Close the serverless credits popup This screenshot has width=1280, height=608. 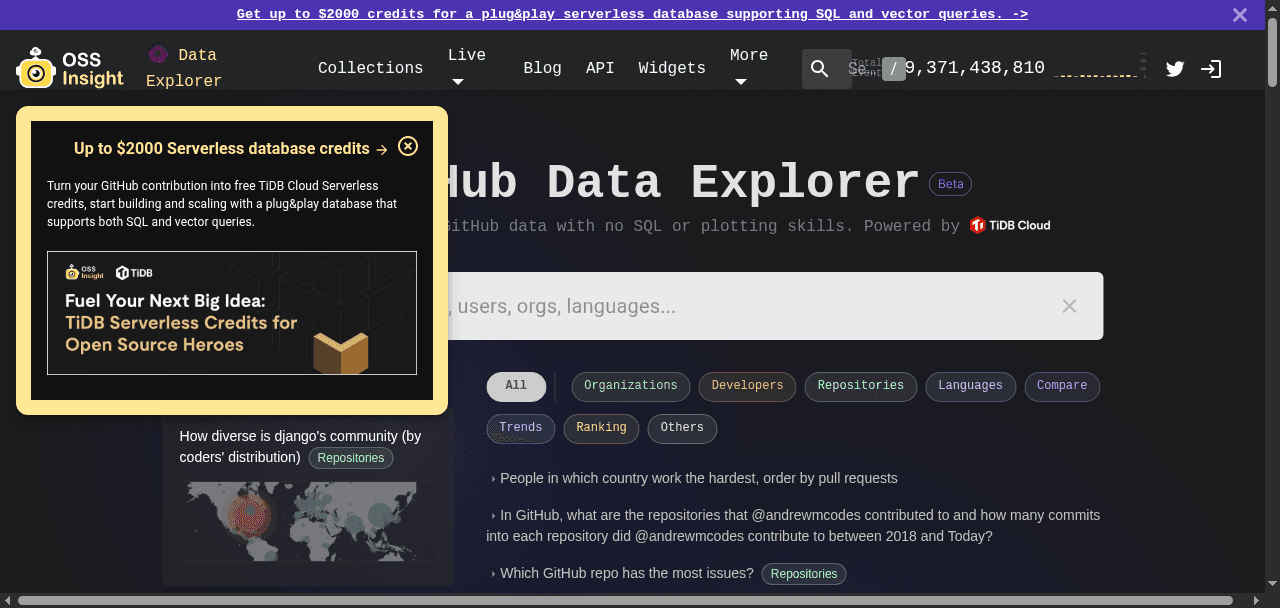coord(408,146)
